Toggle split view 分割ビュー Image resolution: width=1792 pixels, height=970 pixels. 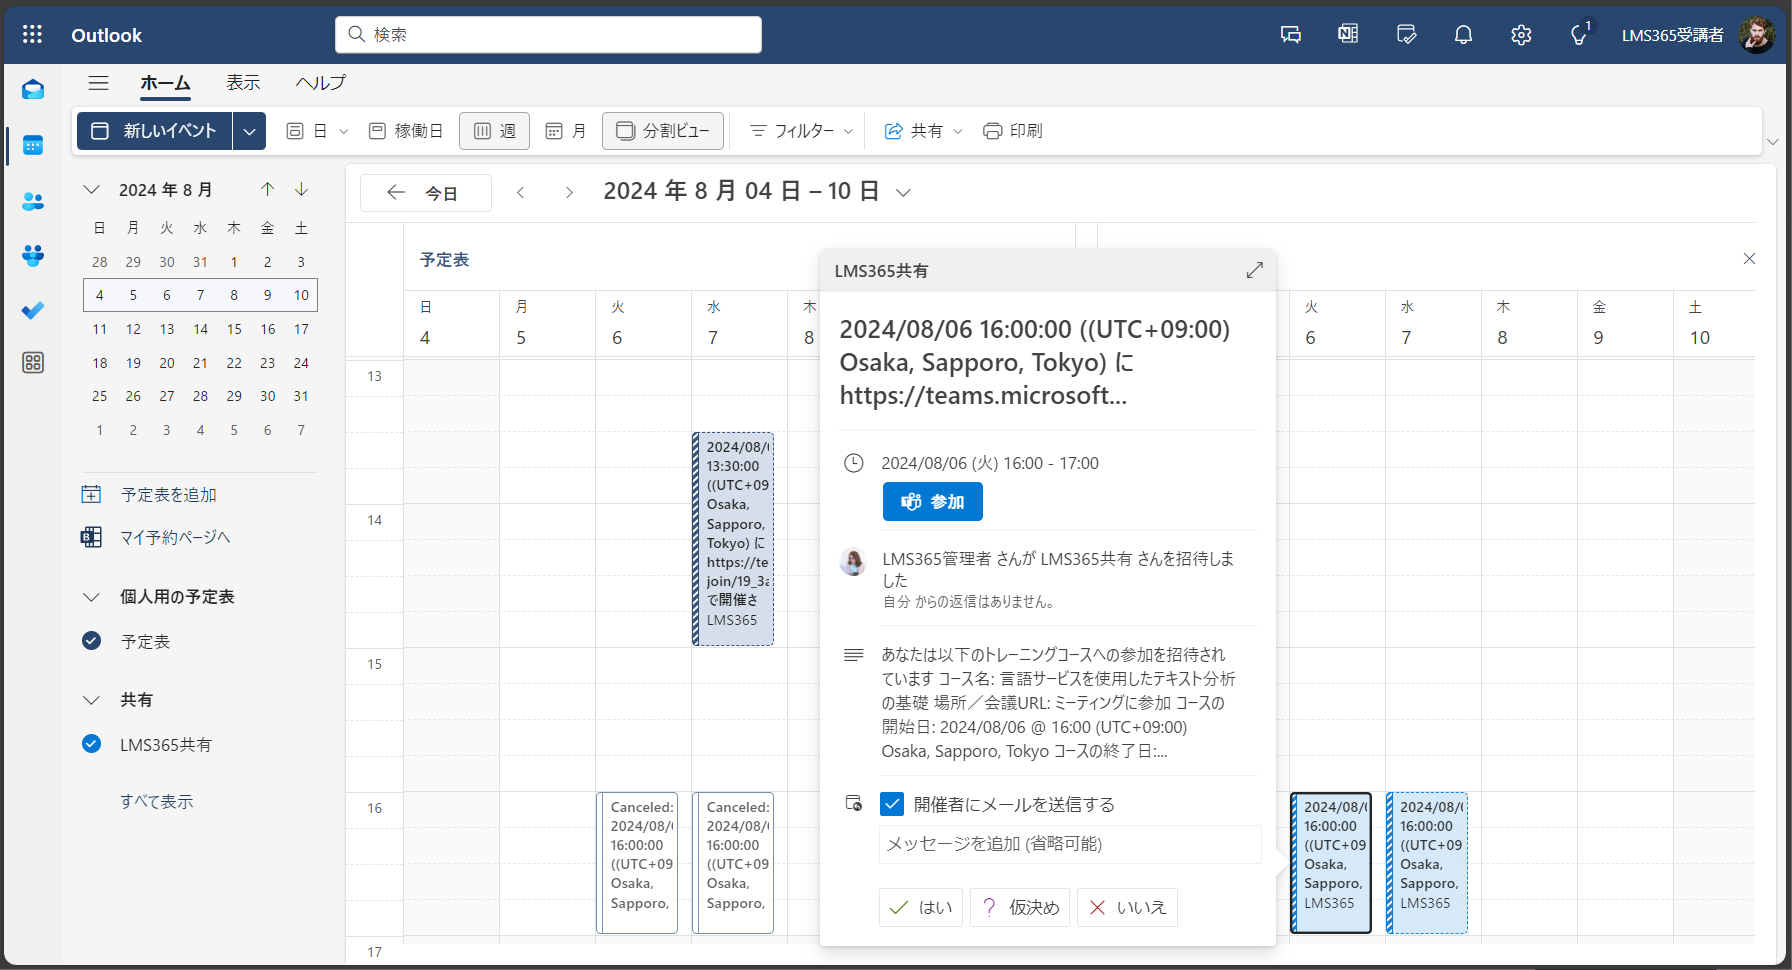point(663,131)
